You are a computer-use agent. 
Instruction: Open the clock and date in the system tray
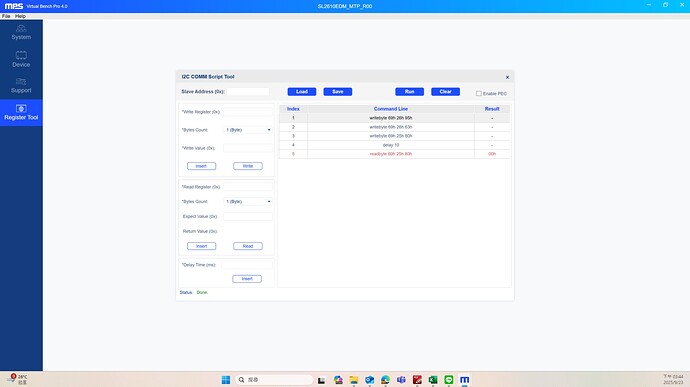pyautogui.click(x=673, y=379)
